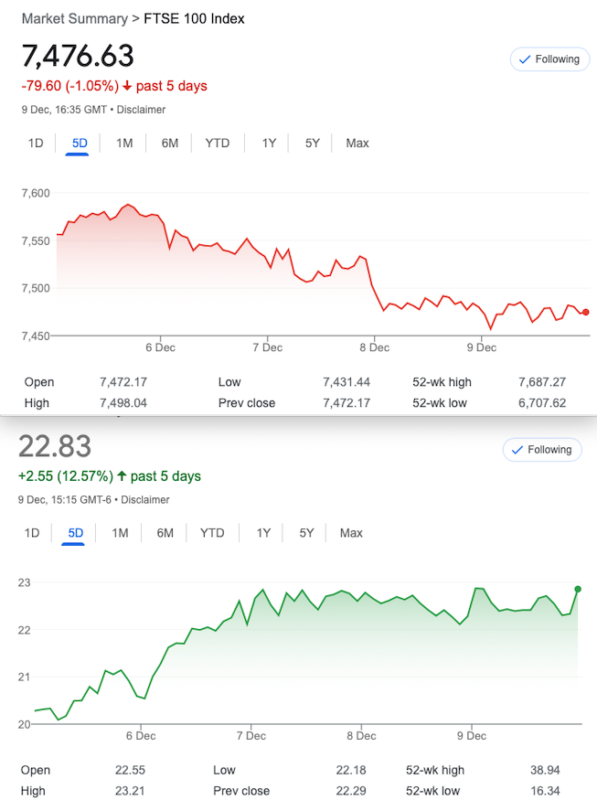Click FTSE 100 Index title text
Image resolution: width=597 pixels, height=800 pixels.
[194, 19]
